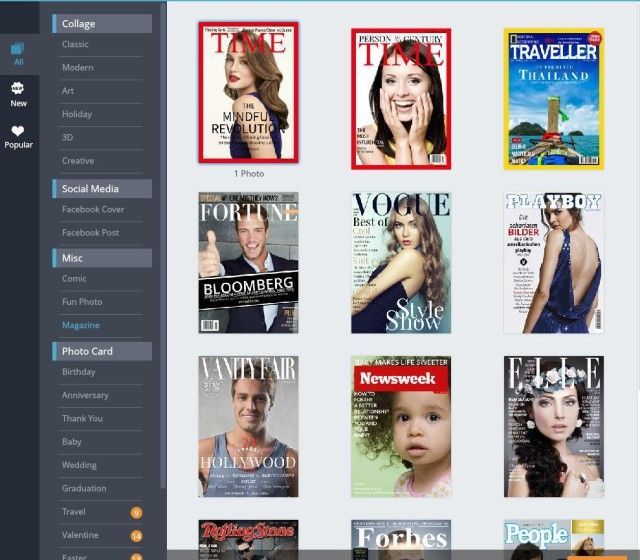Open the Travel badge showing 9

click(x=137, y=512)
